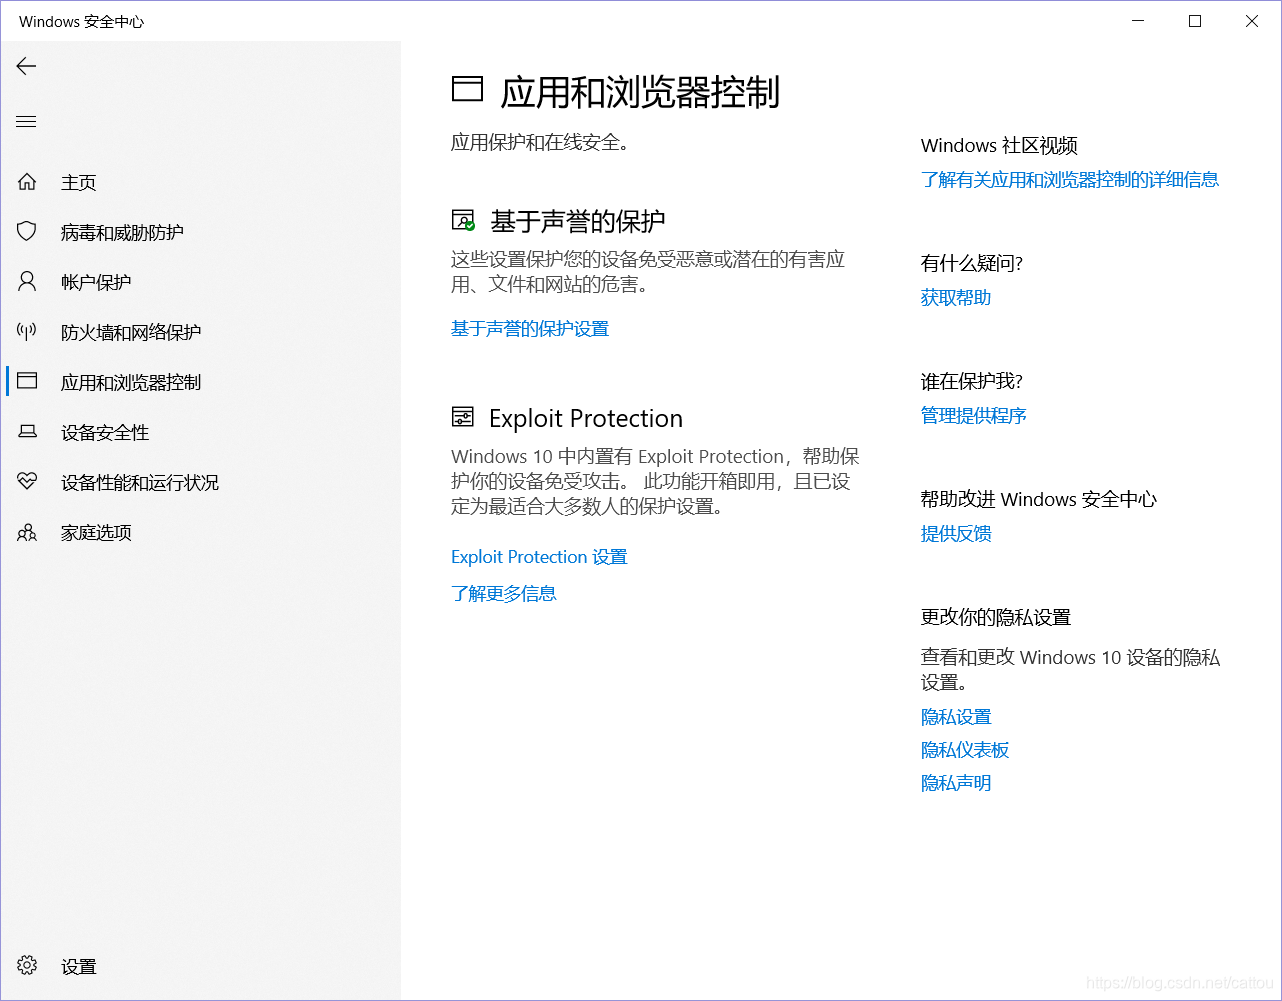Image resolution: width=1282 pixels, height=1001 pixels.
Task: Click the 应用保护和在线安全 subtitle
Action: point(540,142)
